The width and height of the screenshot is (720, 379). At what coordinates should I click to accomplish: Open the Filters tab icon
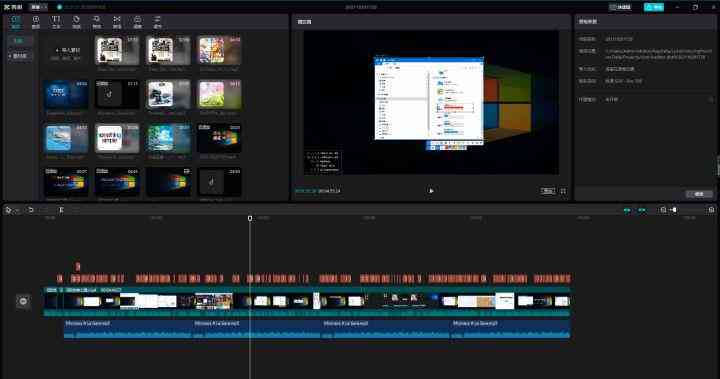tap(137, 22)
